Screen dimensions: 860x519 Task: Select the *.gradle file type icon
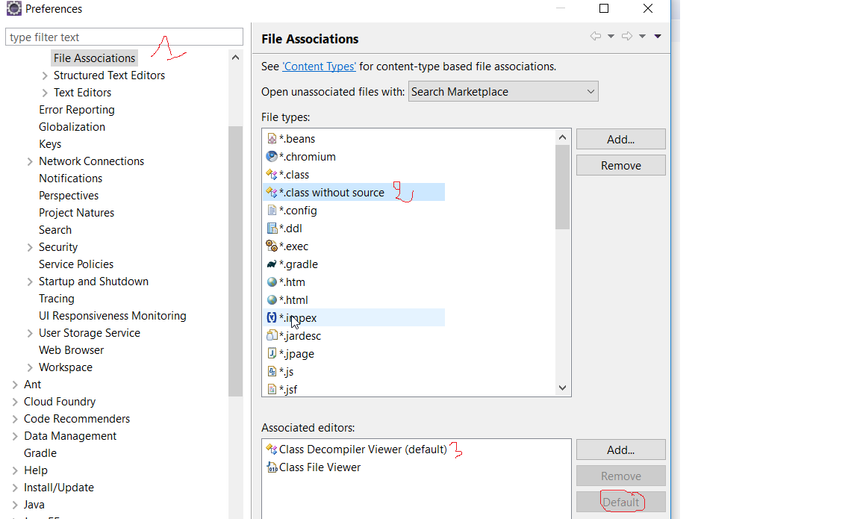tap(272, 264)
